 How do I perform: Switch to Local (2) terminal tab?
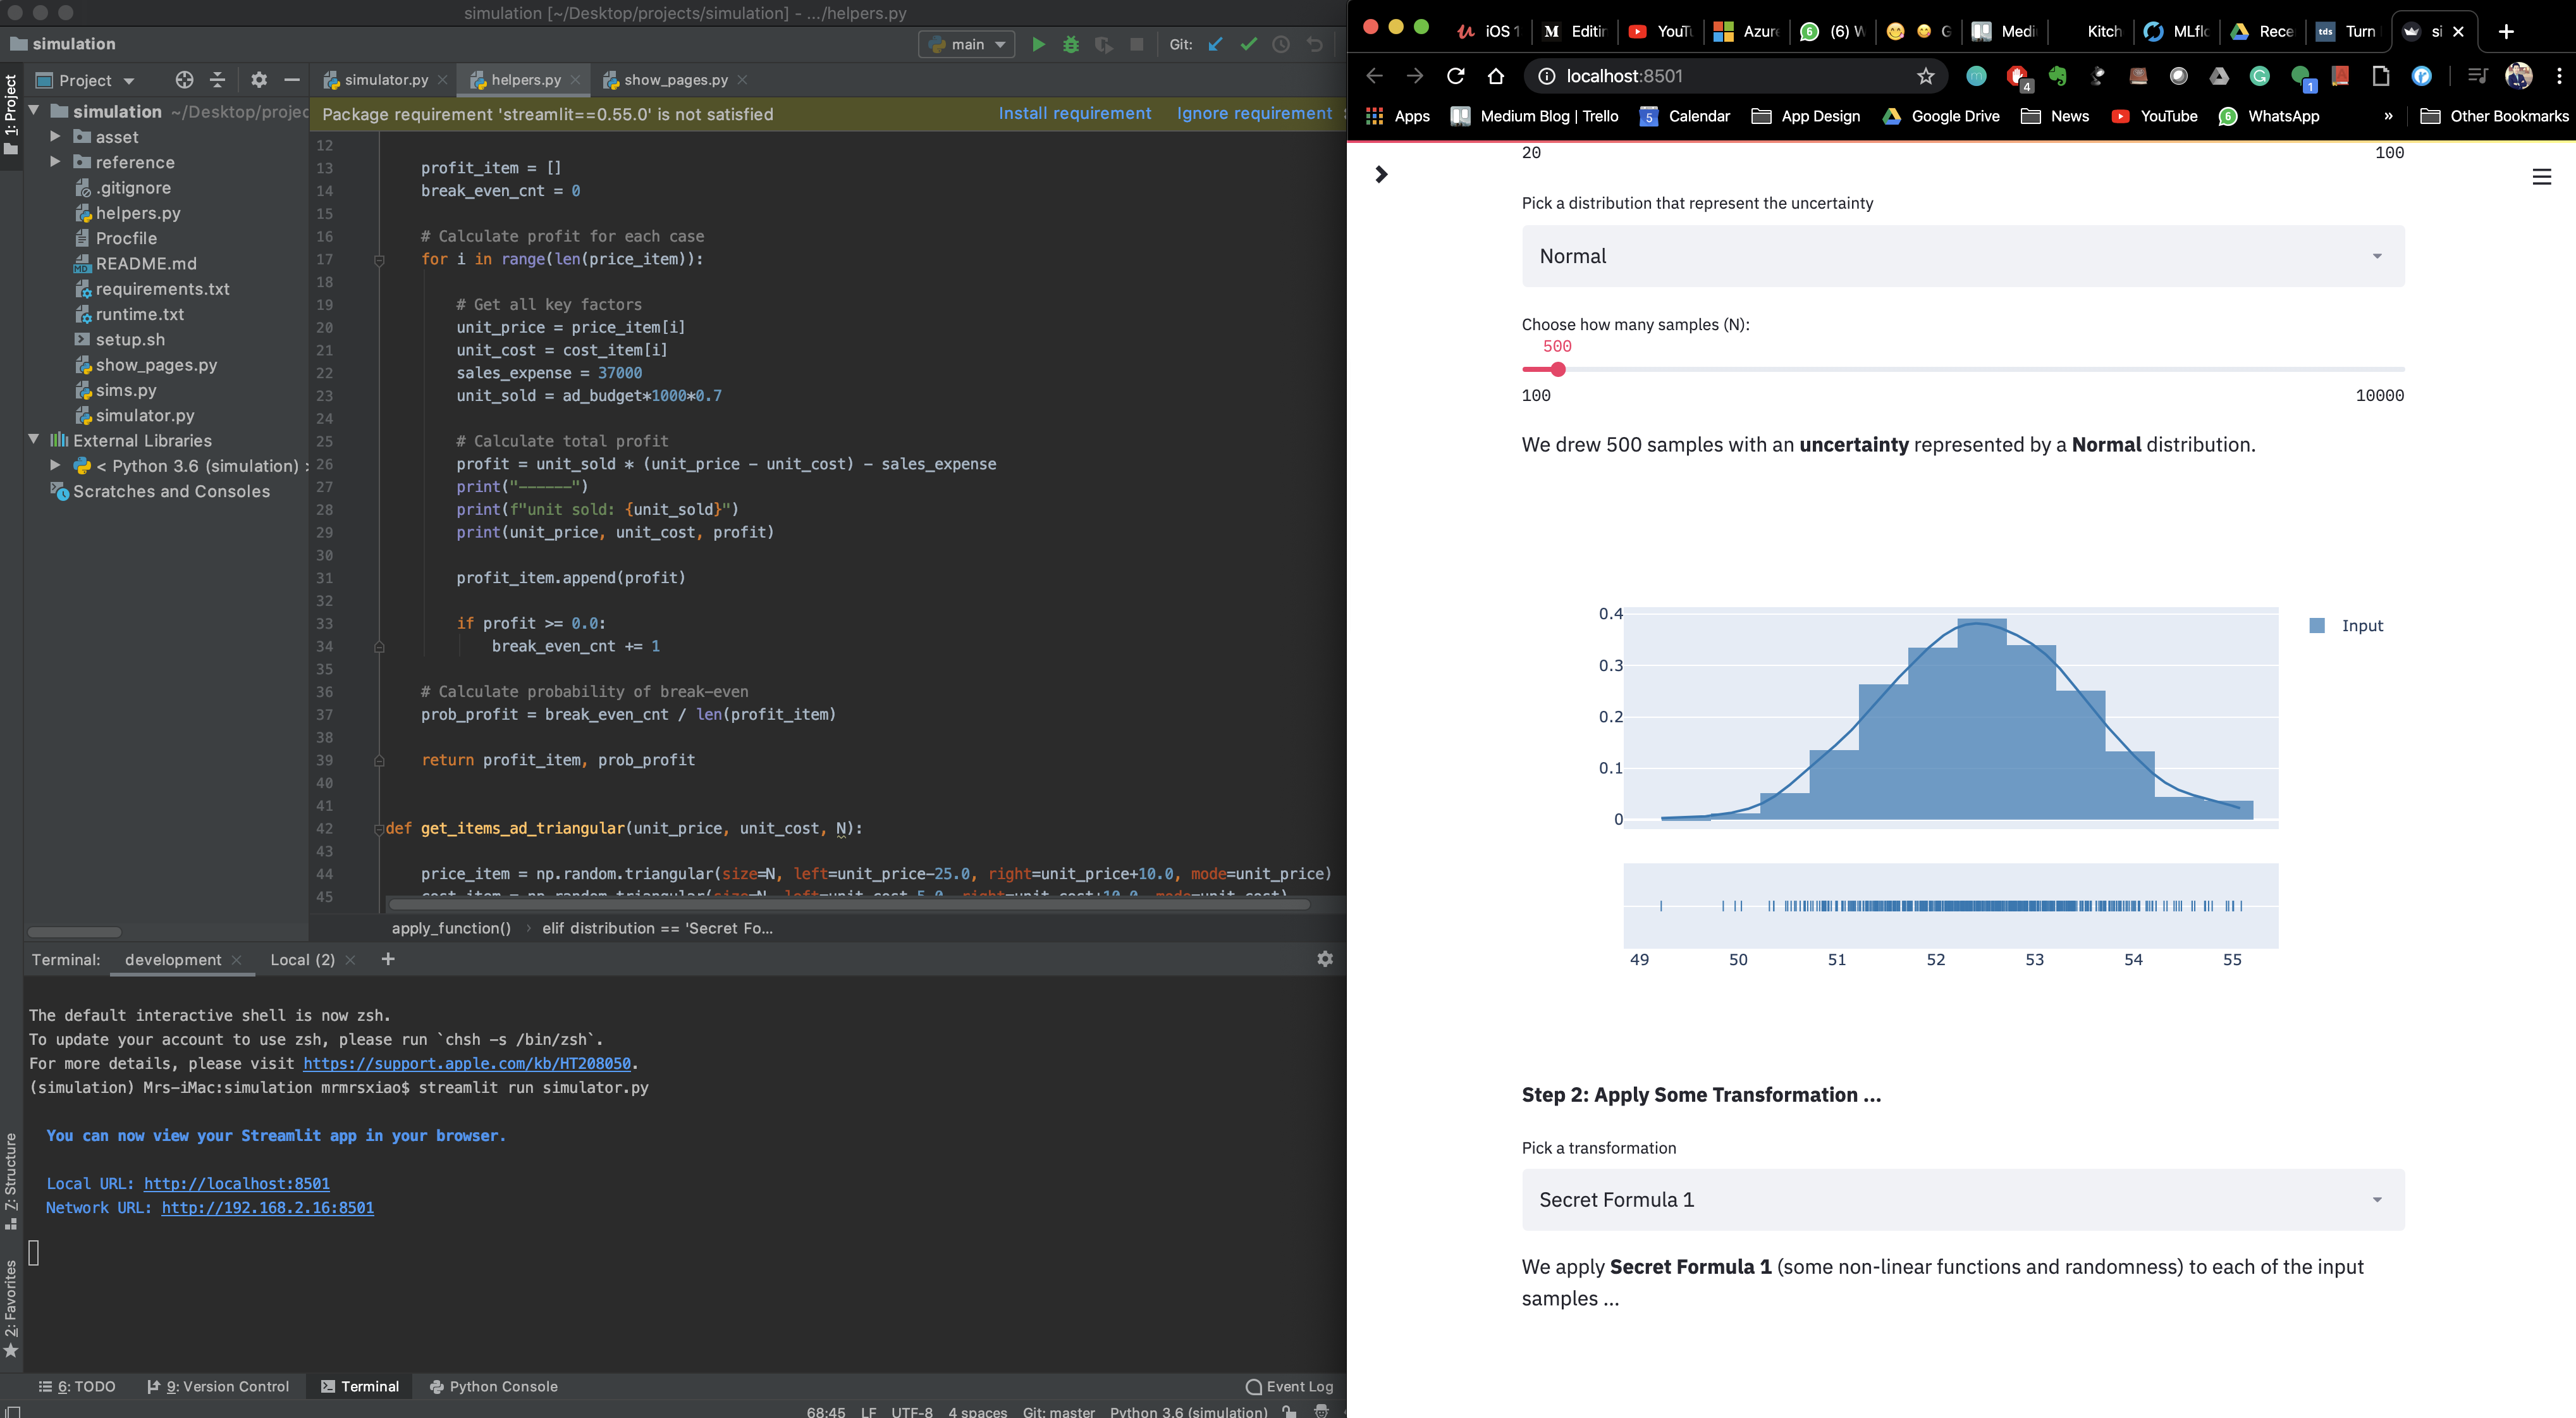point(302,960)
